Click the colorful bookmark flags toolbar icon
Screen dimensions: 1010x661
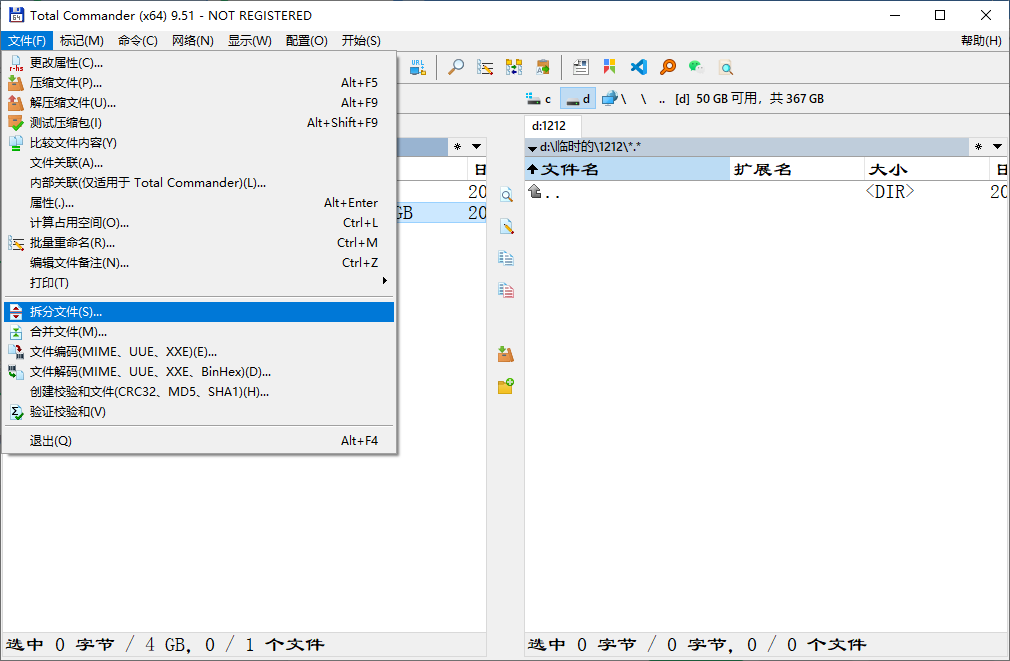click(x=609, y=67)
